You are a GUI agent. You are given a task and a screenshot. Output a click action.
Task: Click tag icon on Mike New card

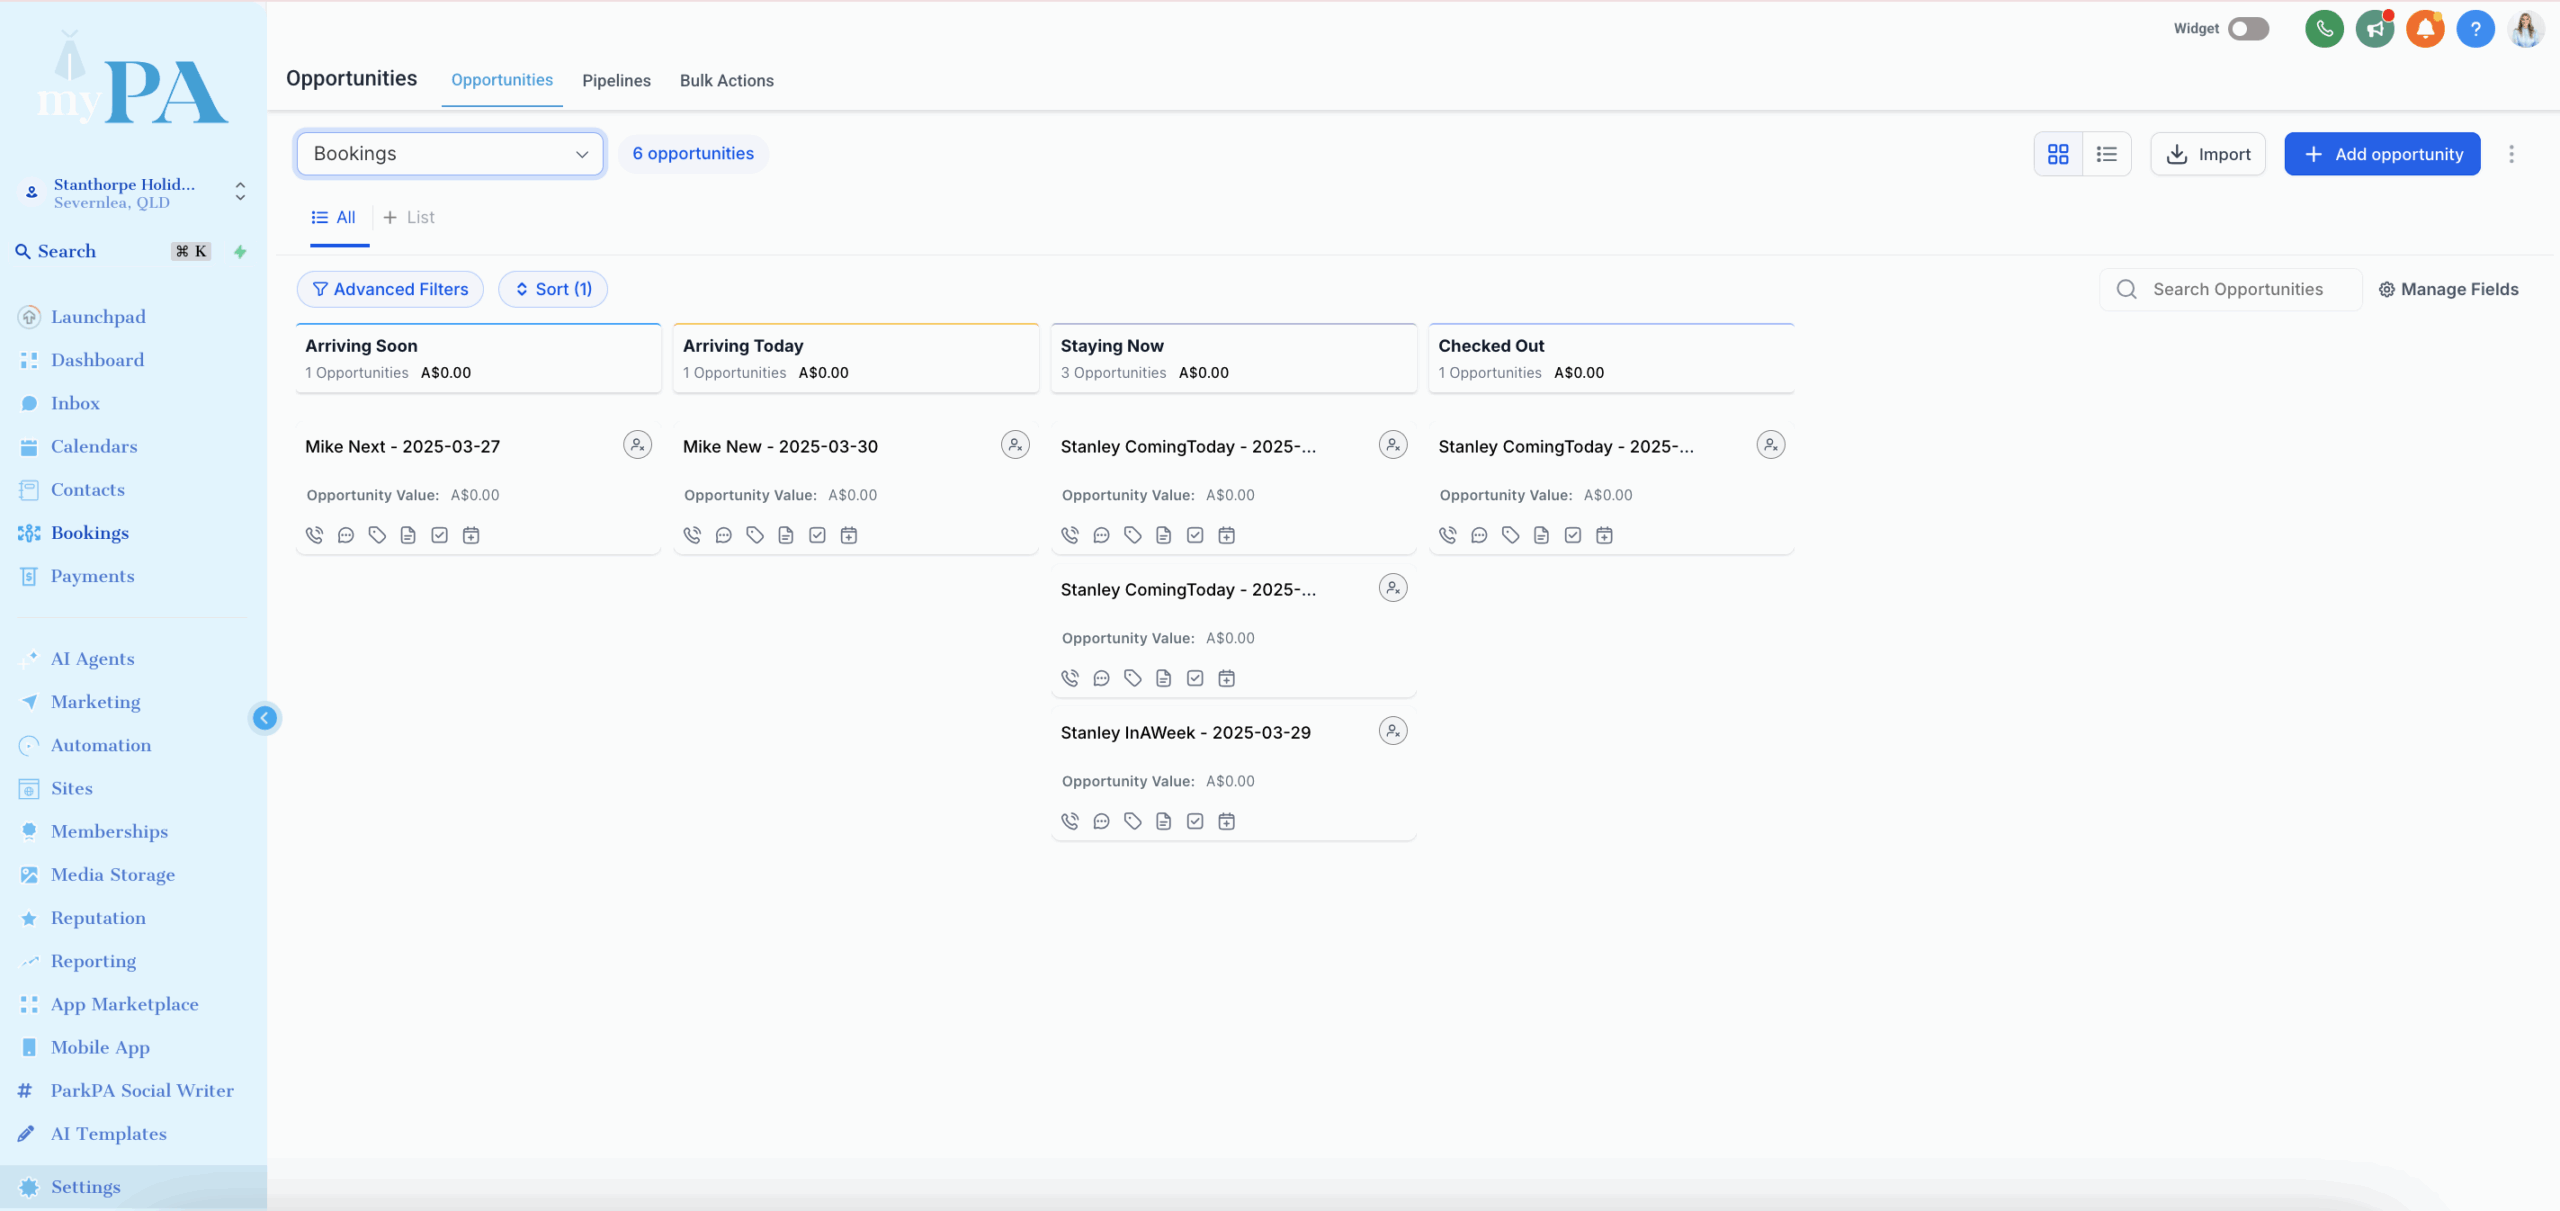(x=755, y=535)
